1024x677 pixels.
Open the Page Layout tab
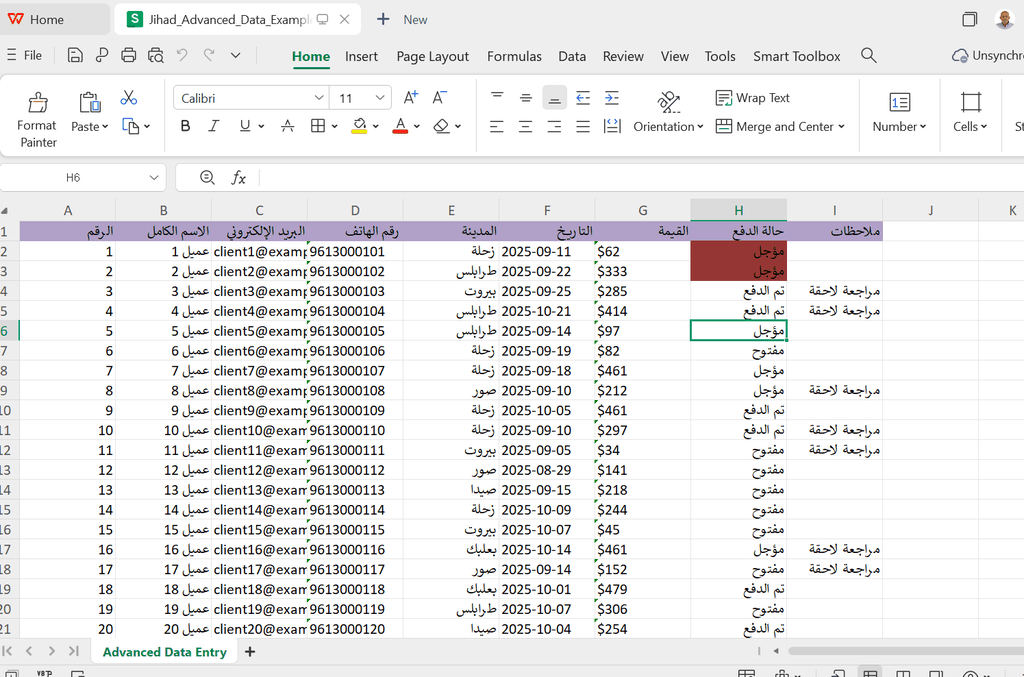point(432,56)
